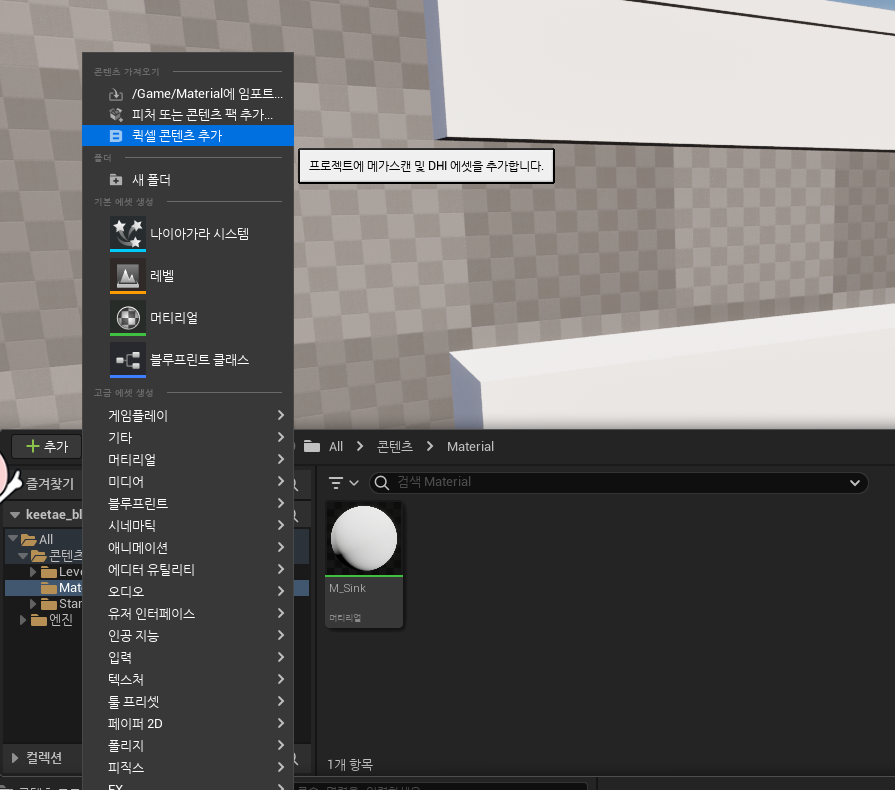Open the dropdown arrow between 콘텐츠 and Material
Screen dimensions: 895x790
pos(430,446)
